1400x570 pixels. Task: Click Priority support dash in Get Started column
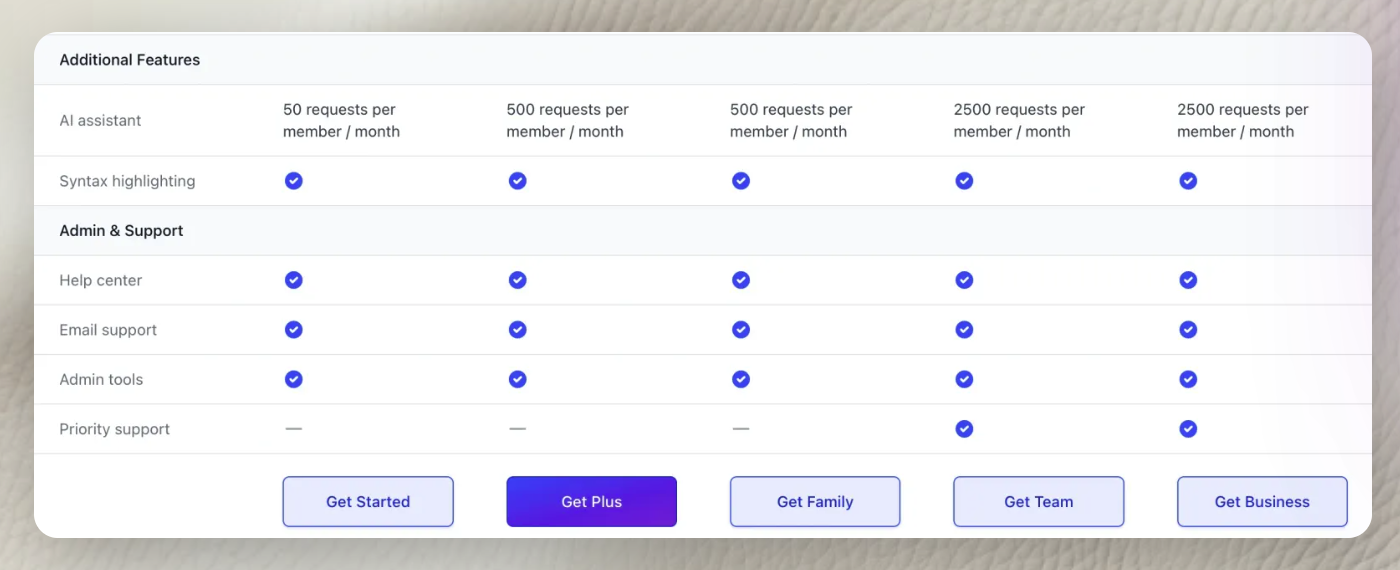[x=293, y=429]
